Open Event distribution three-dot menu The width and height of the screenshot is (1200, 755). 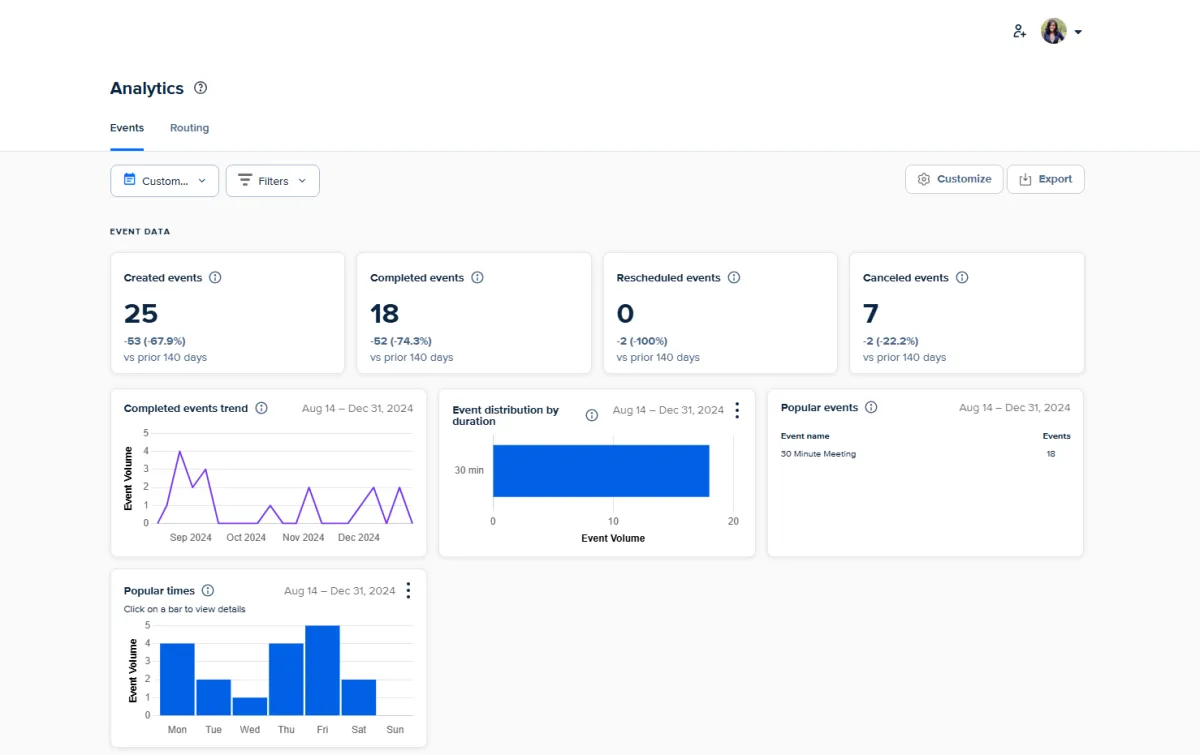737,410
